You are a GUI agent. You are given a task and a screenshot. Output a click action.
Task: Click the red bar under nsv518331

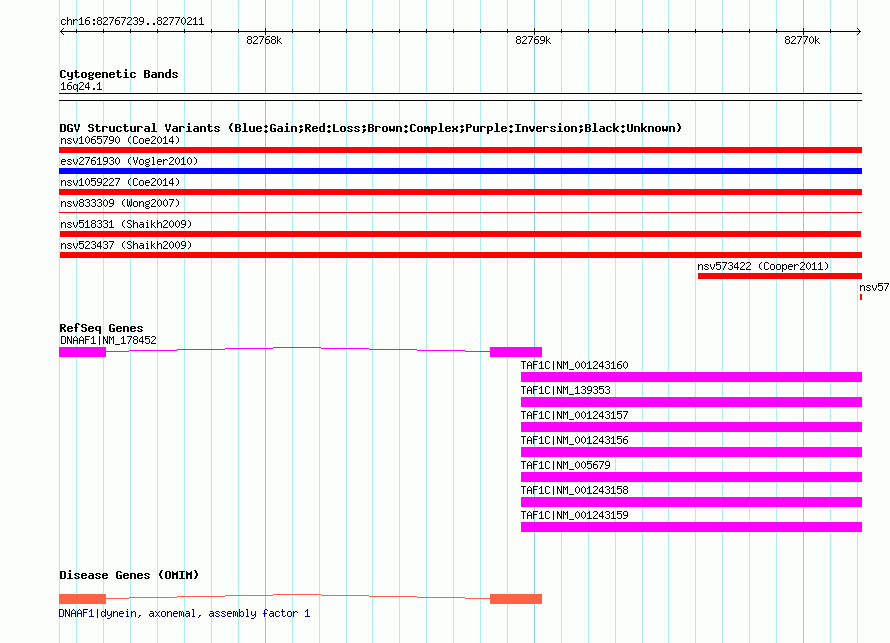460,234
